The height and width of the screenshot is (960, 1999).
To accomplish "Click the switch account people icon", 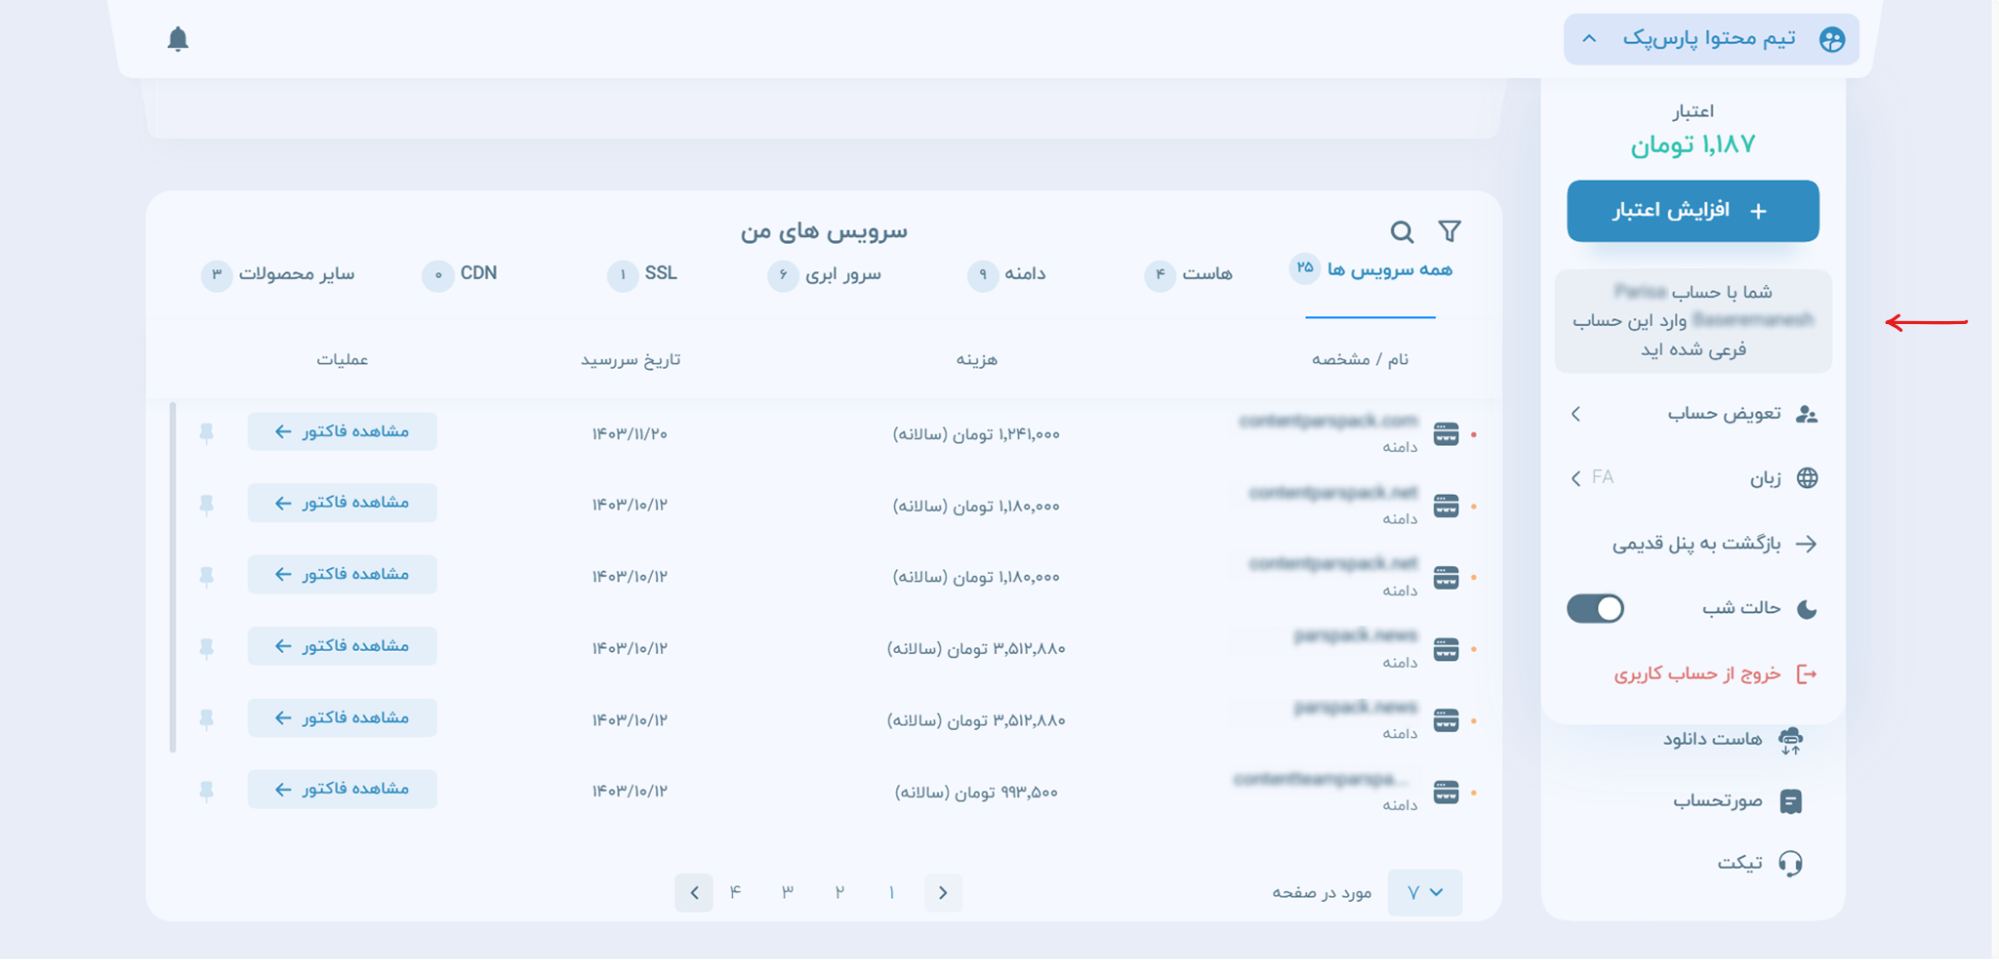I will click(1806, 414).
